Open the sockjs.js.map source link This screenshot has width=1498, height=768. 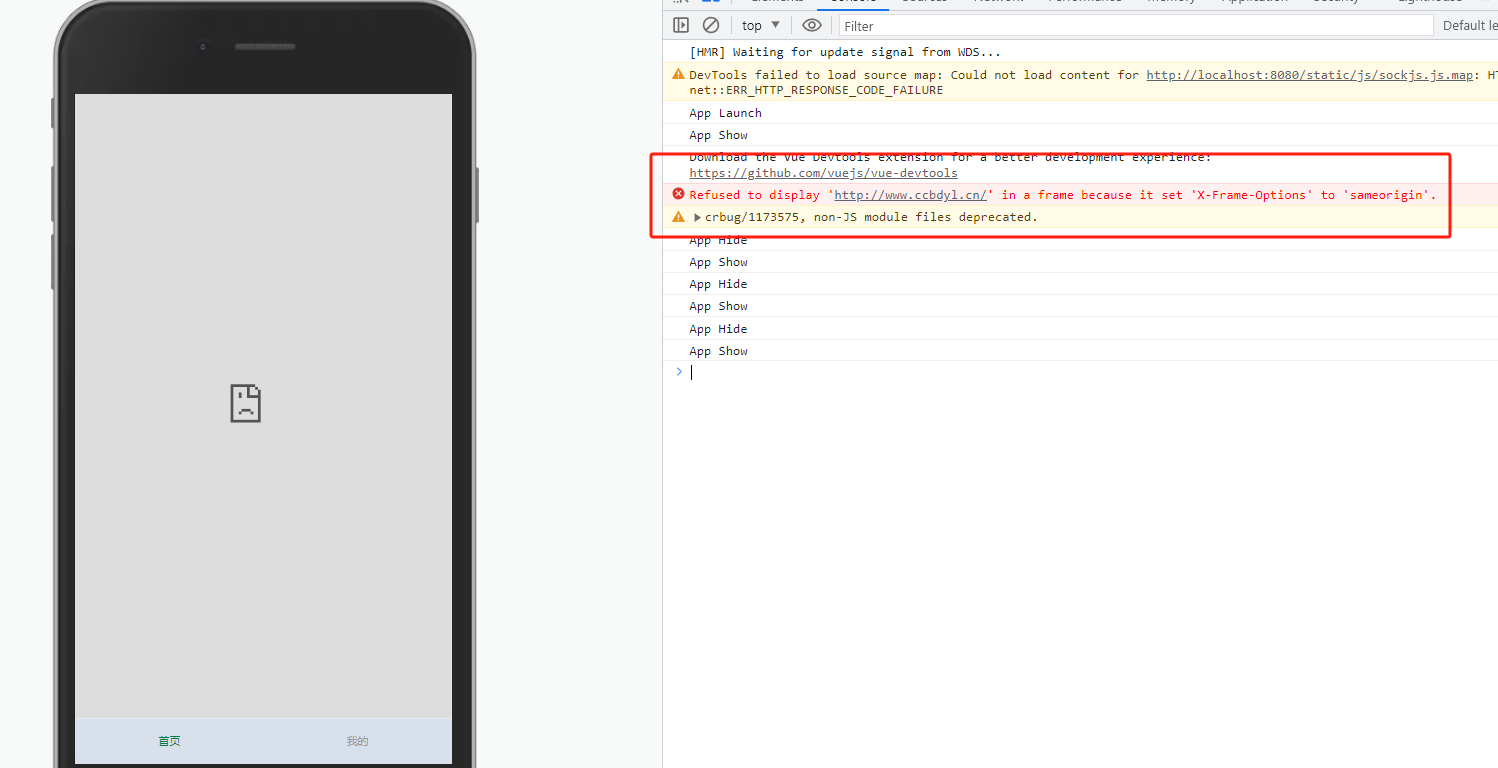point(1310,75)
